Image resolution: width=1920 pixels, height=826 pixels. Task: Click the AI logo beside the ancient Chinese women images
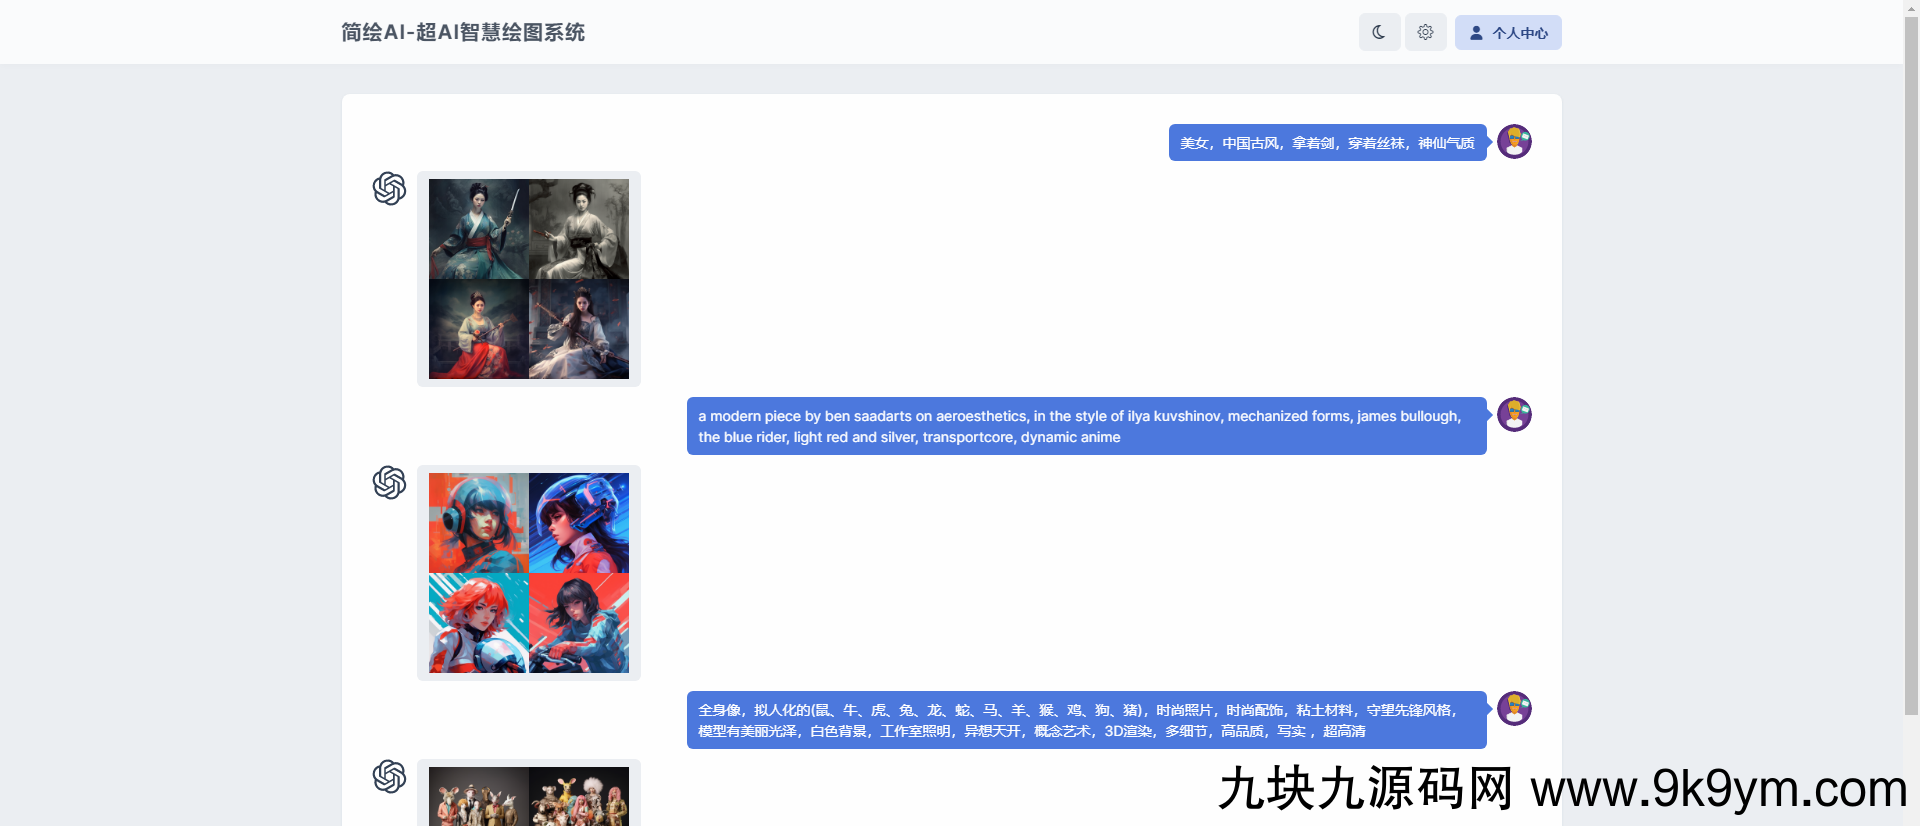pyautogui.click(x=389, y=188)
